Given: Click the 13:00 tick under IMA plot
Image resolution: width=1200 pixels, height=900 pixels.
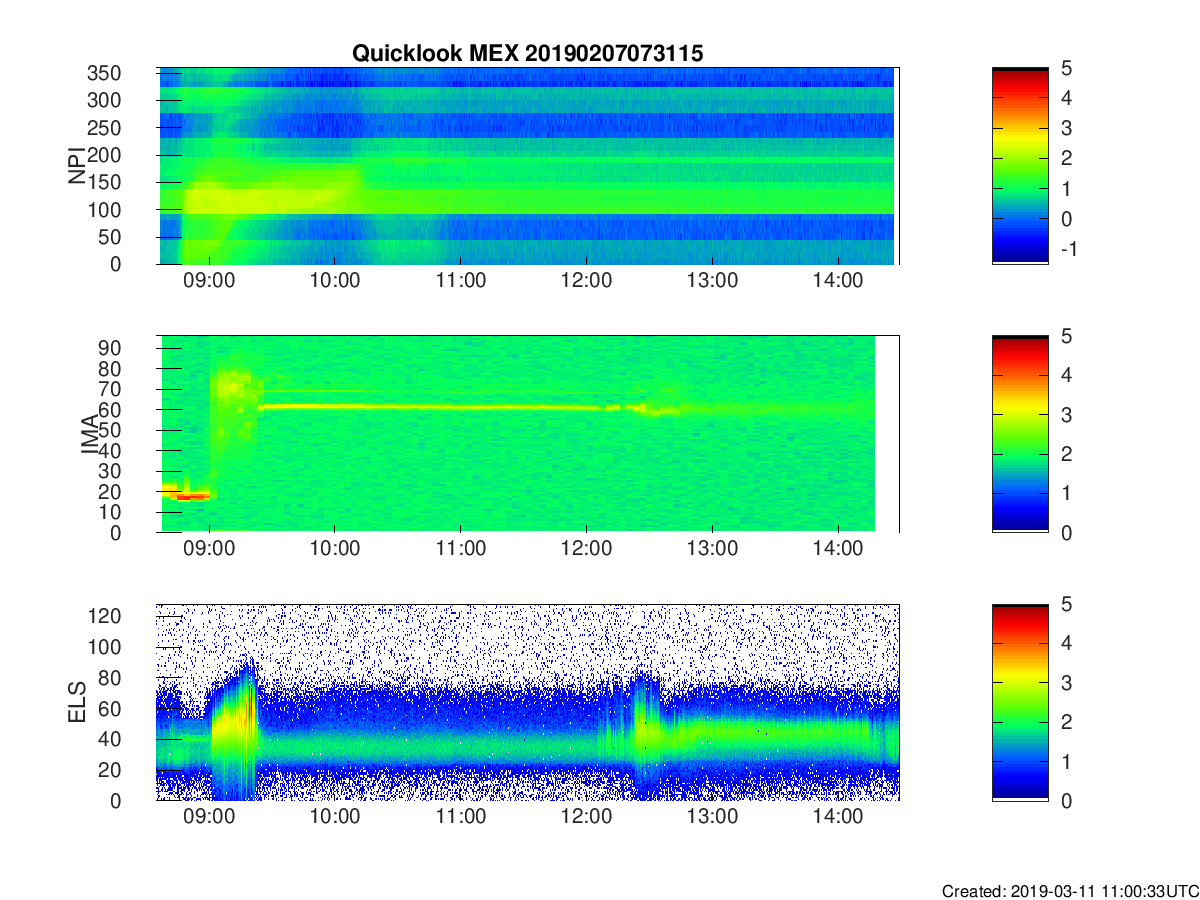Looking at the screenshot, I should 712,548.
